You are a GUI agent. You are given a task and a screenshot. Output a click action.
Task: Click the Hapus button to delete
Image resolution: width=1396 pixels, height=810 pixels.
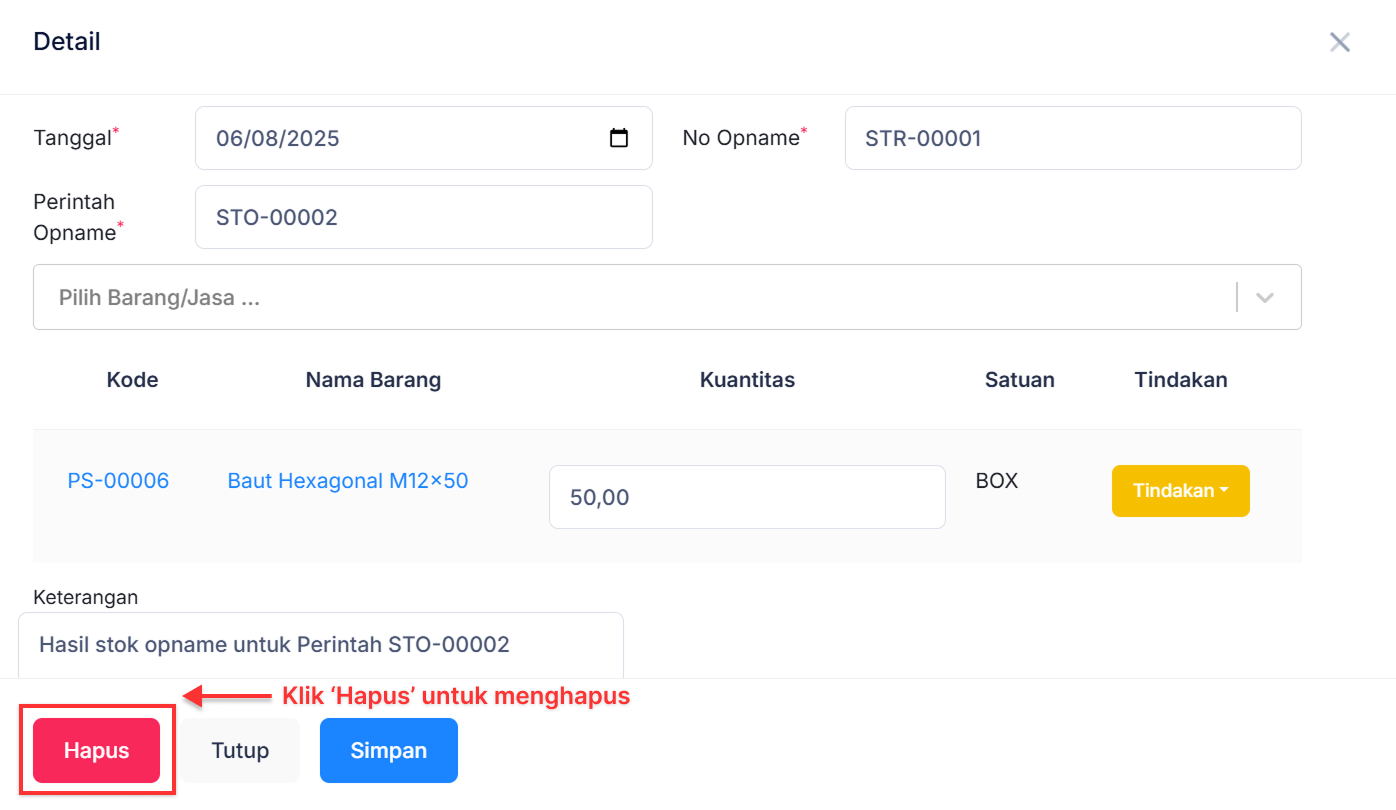[x=96, y=751]
